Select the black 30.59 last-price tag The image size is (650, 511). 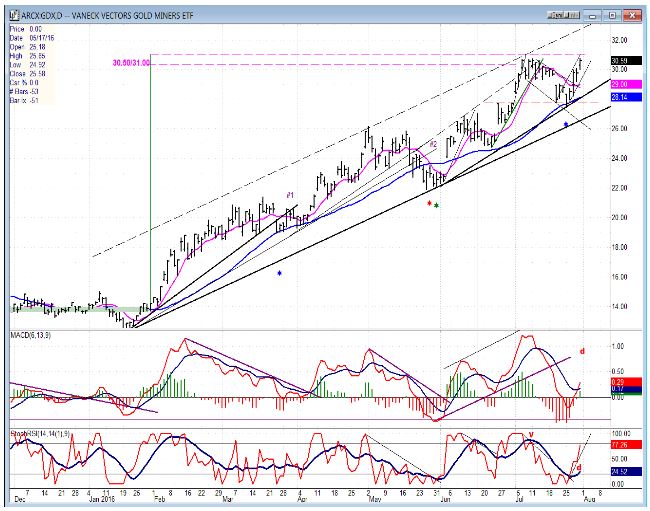pos(626,61)
